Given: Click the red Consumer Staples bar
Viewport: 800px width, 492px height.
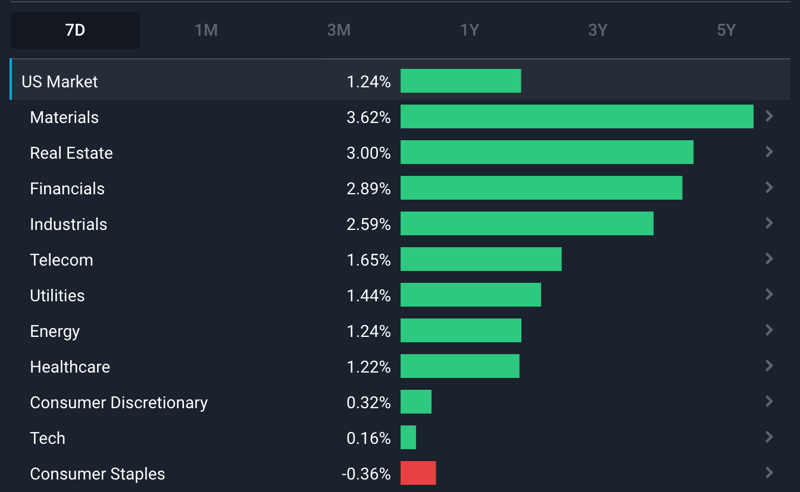Looking at the screenshot, I should tap(418, 473).
